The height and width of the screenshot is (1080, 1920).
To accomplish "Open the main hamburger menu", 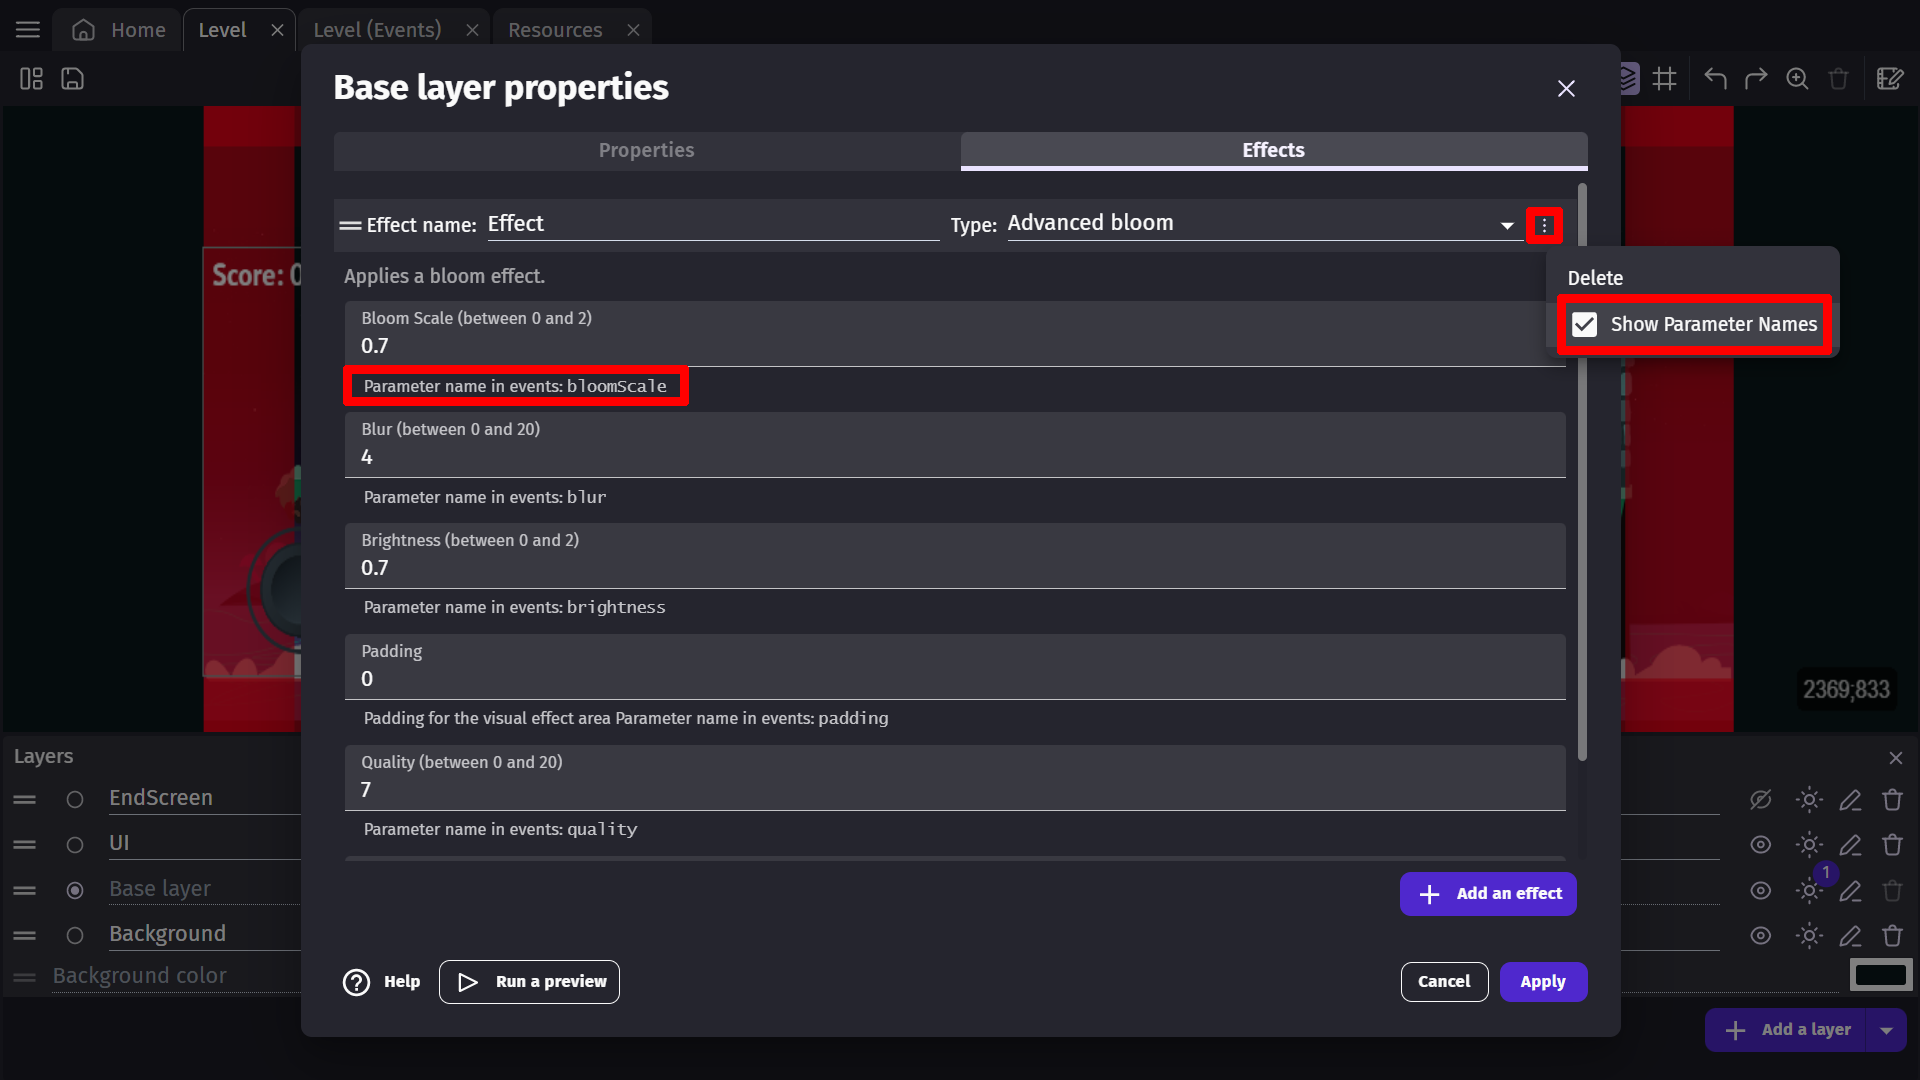I will tap(28, 30).
